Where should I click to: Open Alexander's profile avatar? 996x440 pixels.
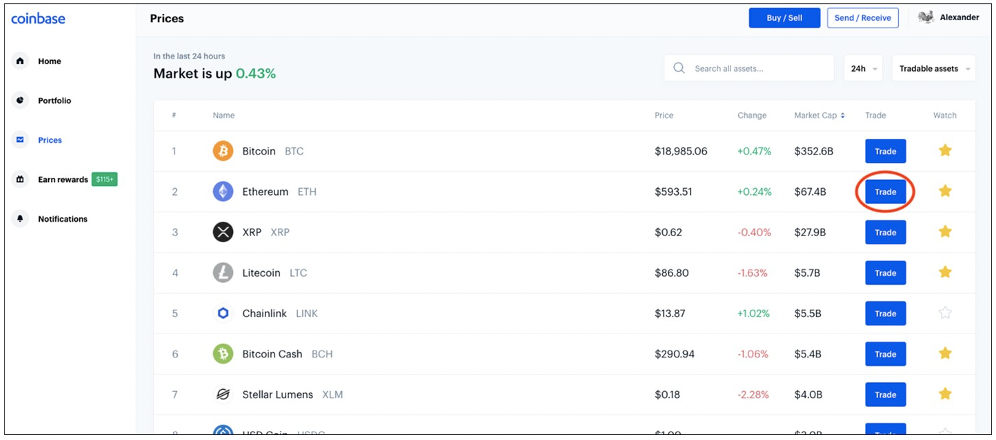925,17
